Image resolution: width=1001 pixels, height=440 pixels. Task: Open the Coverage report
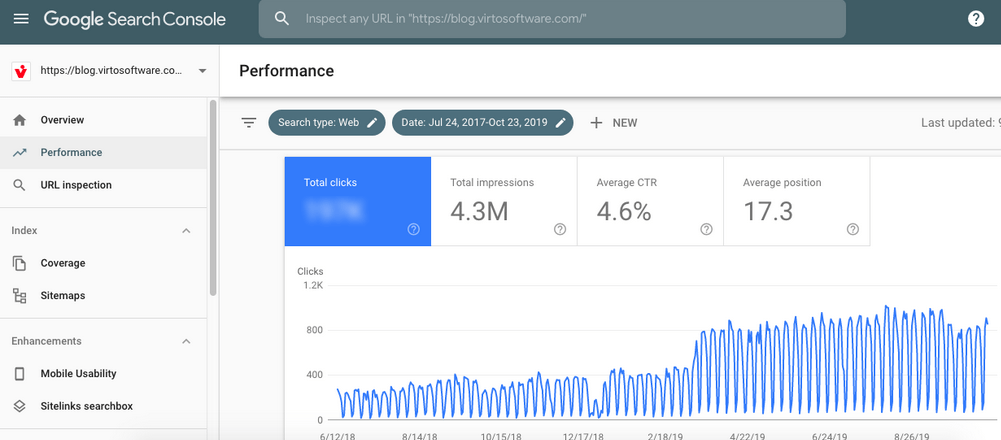pos(103,263)
